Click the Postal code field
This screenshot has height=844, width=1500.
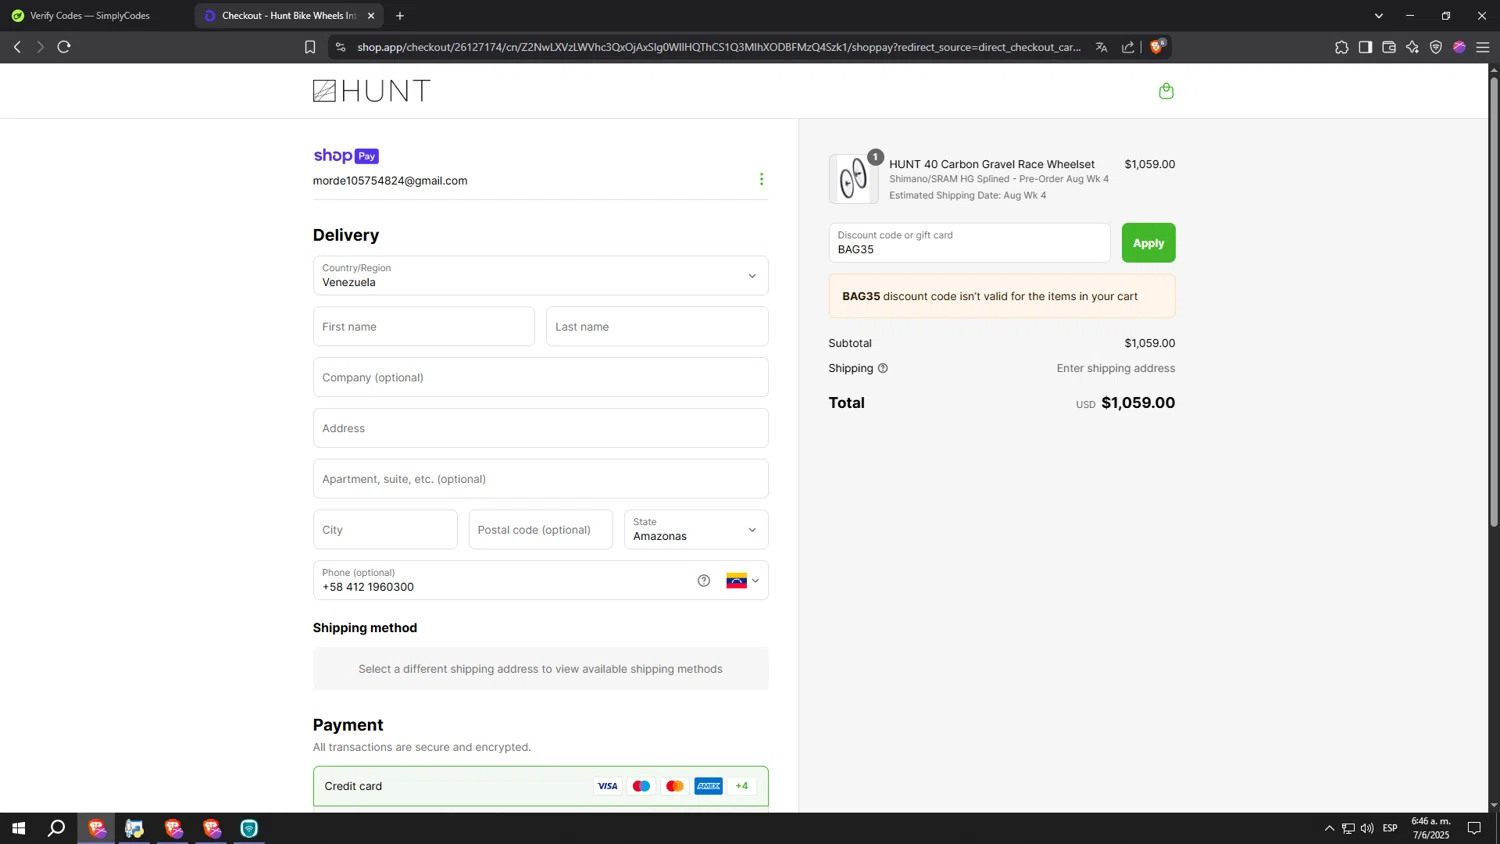[x=540, y=530]
